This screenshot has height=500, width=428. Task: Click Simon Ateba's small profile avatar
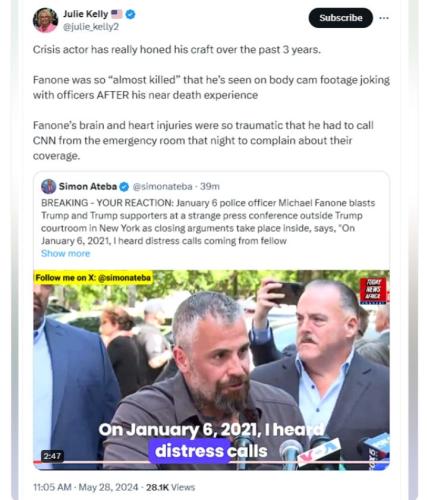[48, 186]
